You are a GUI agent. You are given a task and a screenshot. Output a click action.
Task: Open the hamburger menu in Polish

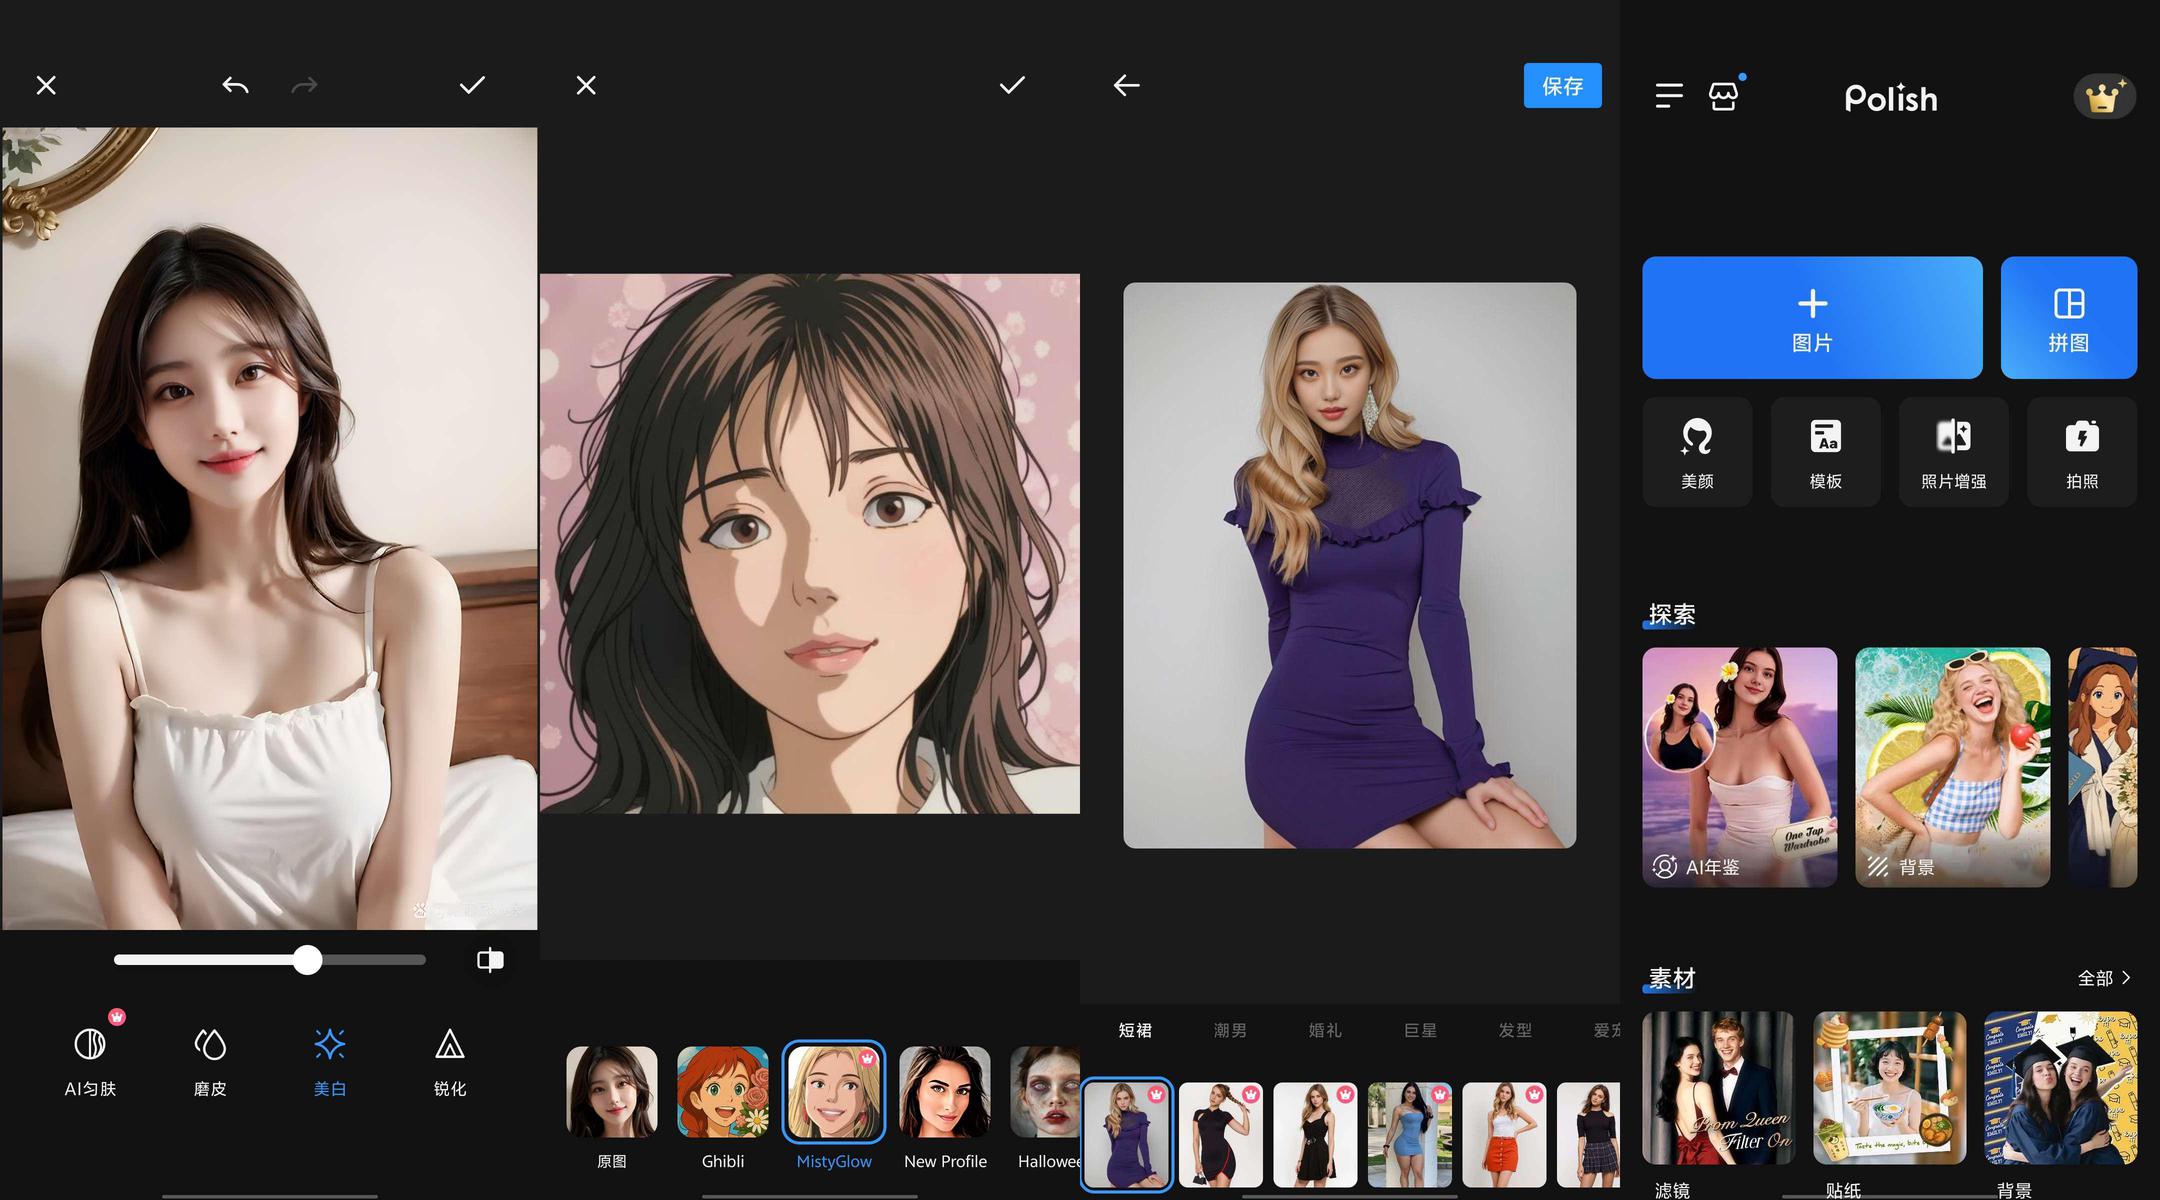click(1669, 96)
